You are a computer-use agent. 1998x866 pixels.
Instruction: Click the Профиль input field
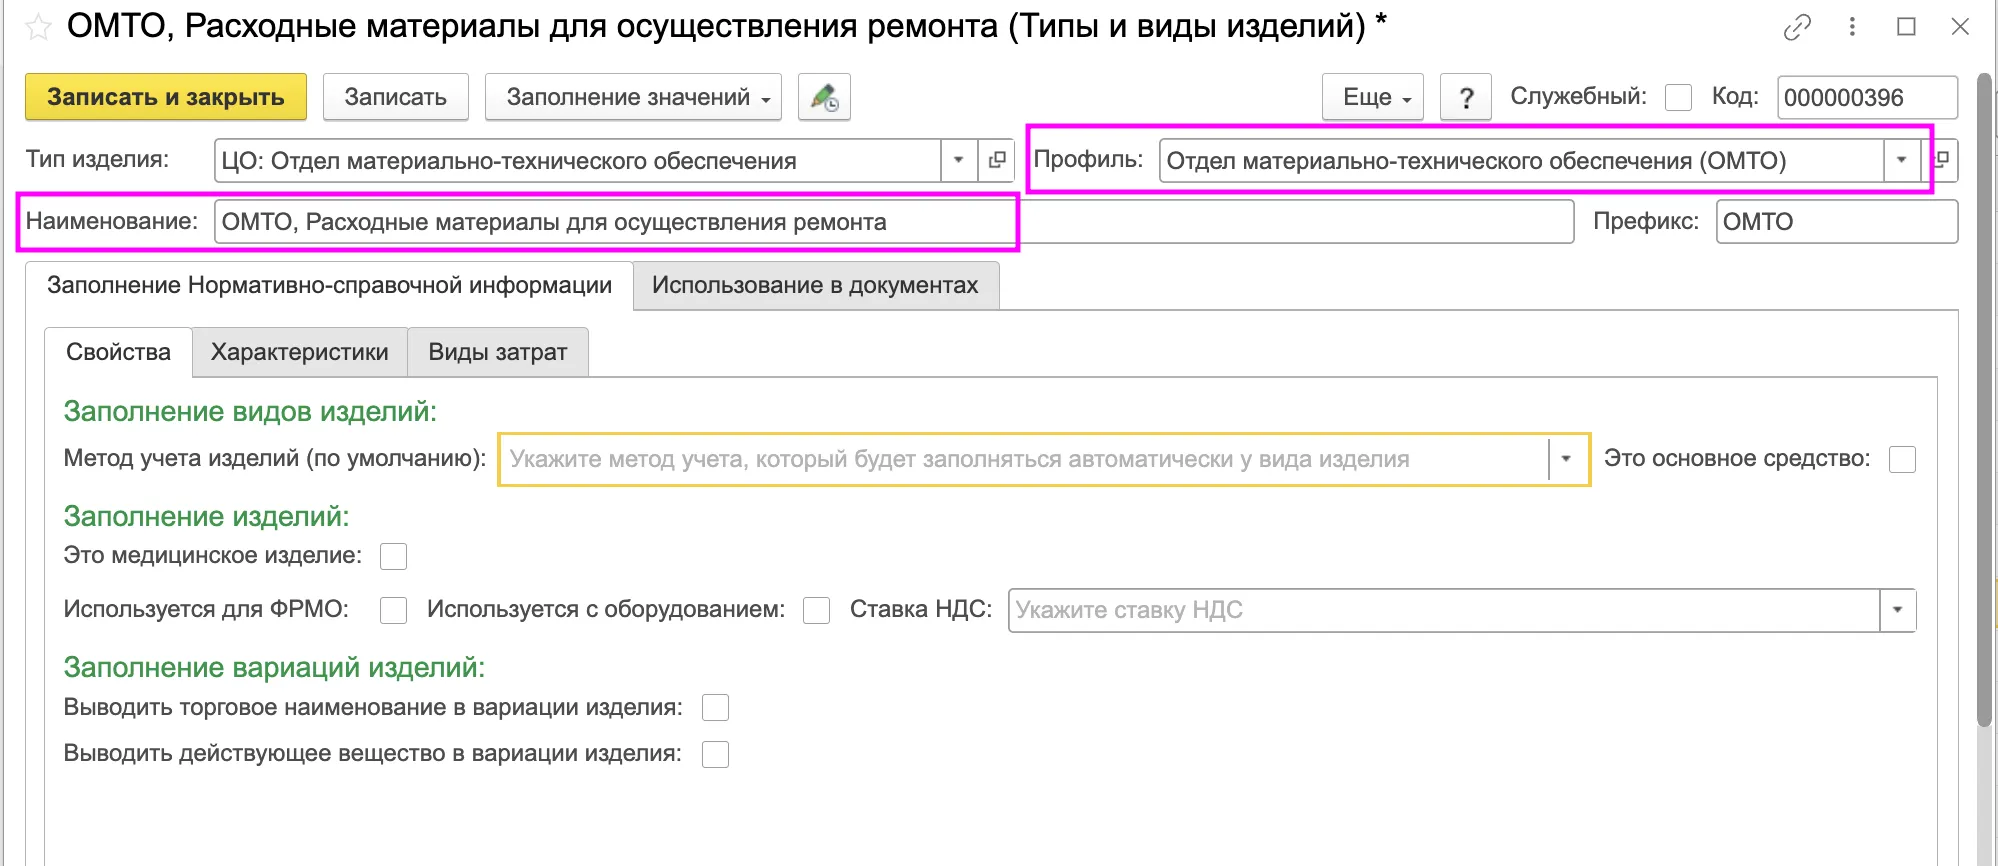click(1522, 160)
